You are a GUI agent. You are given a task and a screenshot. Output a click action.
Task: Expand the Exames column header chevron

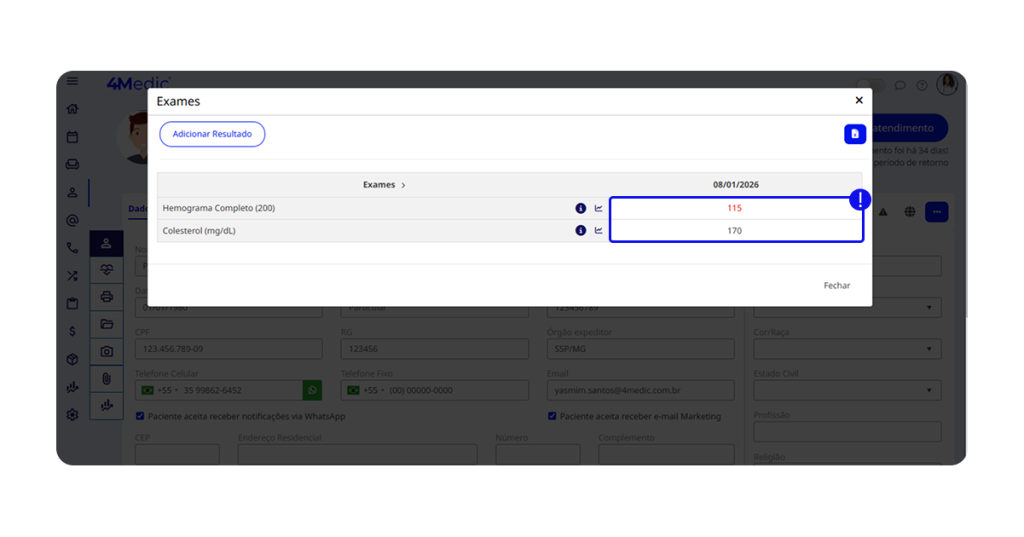(x=403, y=185)
